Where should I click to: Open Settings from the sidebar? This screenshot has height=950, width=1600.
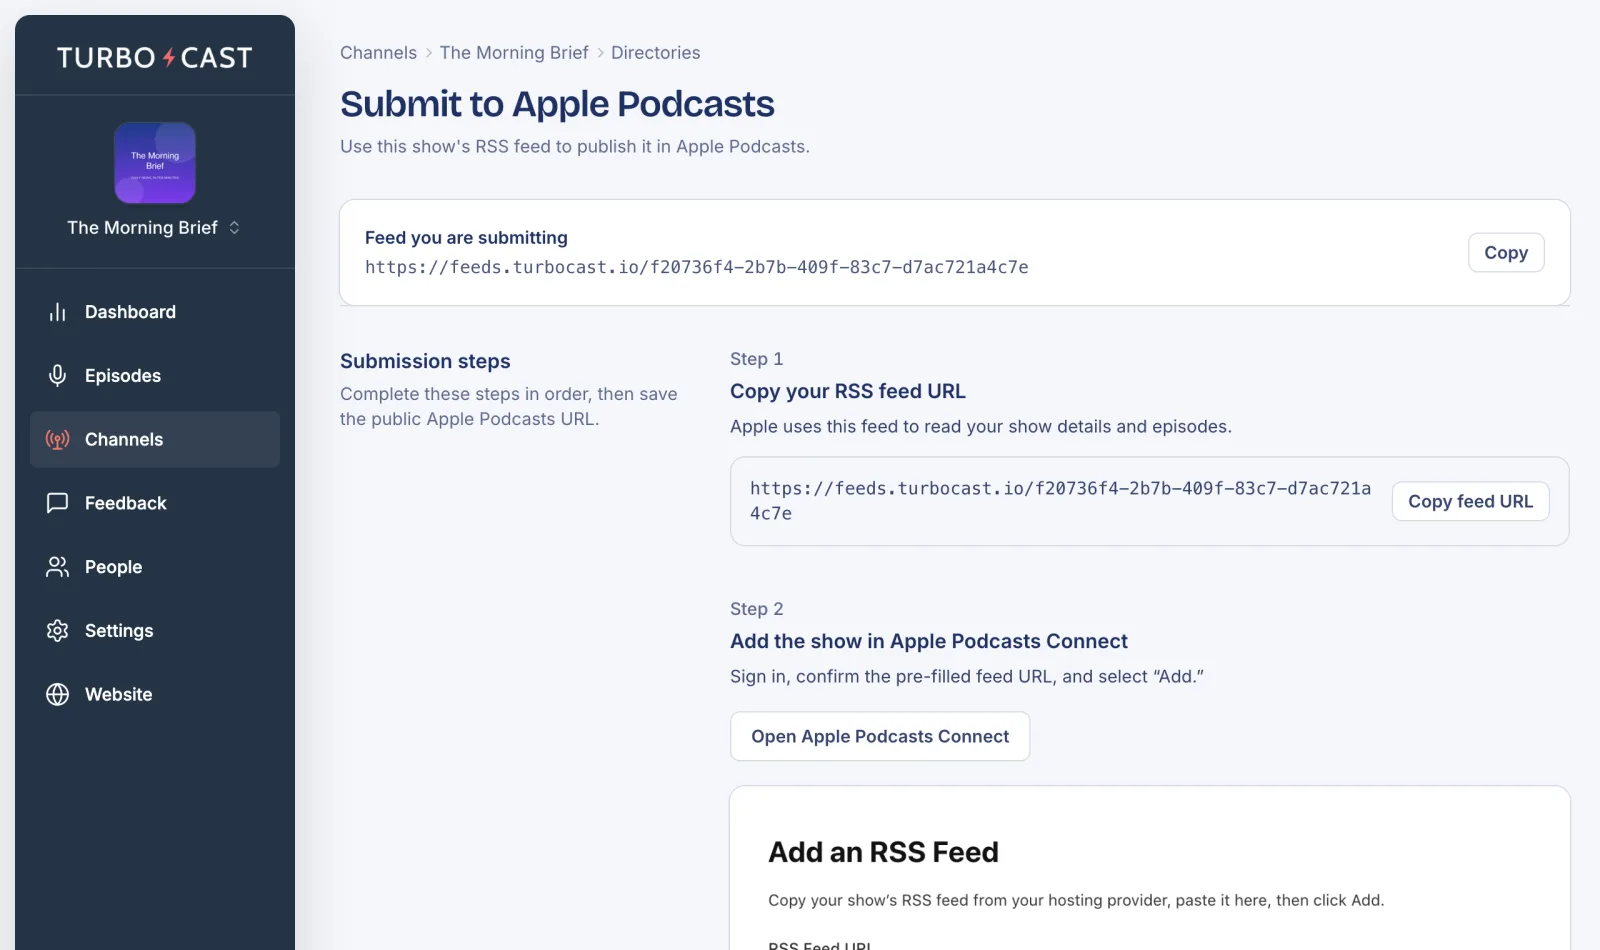pyautogui.click(x=155, y=631)
